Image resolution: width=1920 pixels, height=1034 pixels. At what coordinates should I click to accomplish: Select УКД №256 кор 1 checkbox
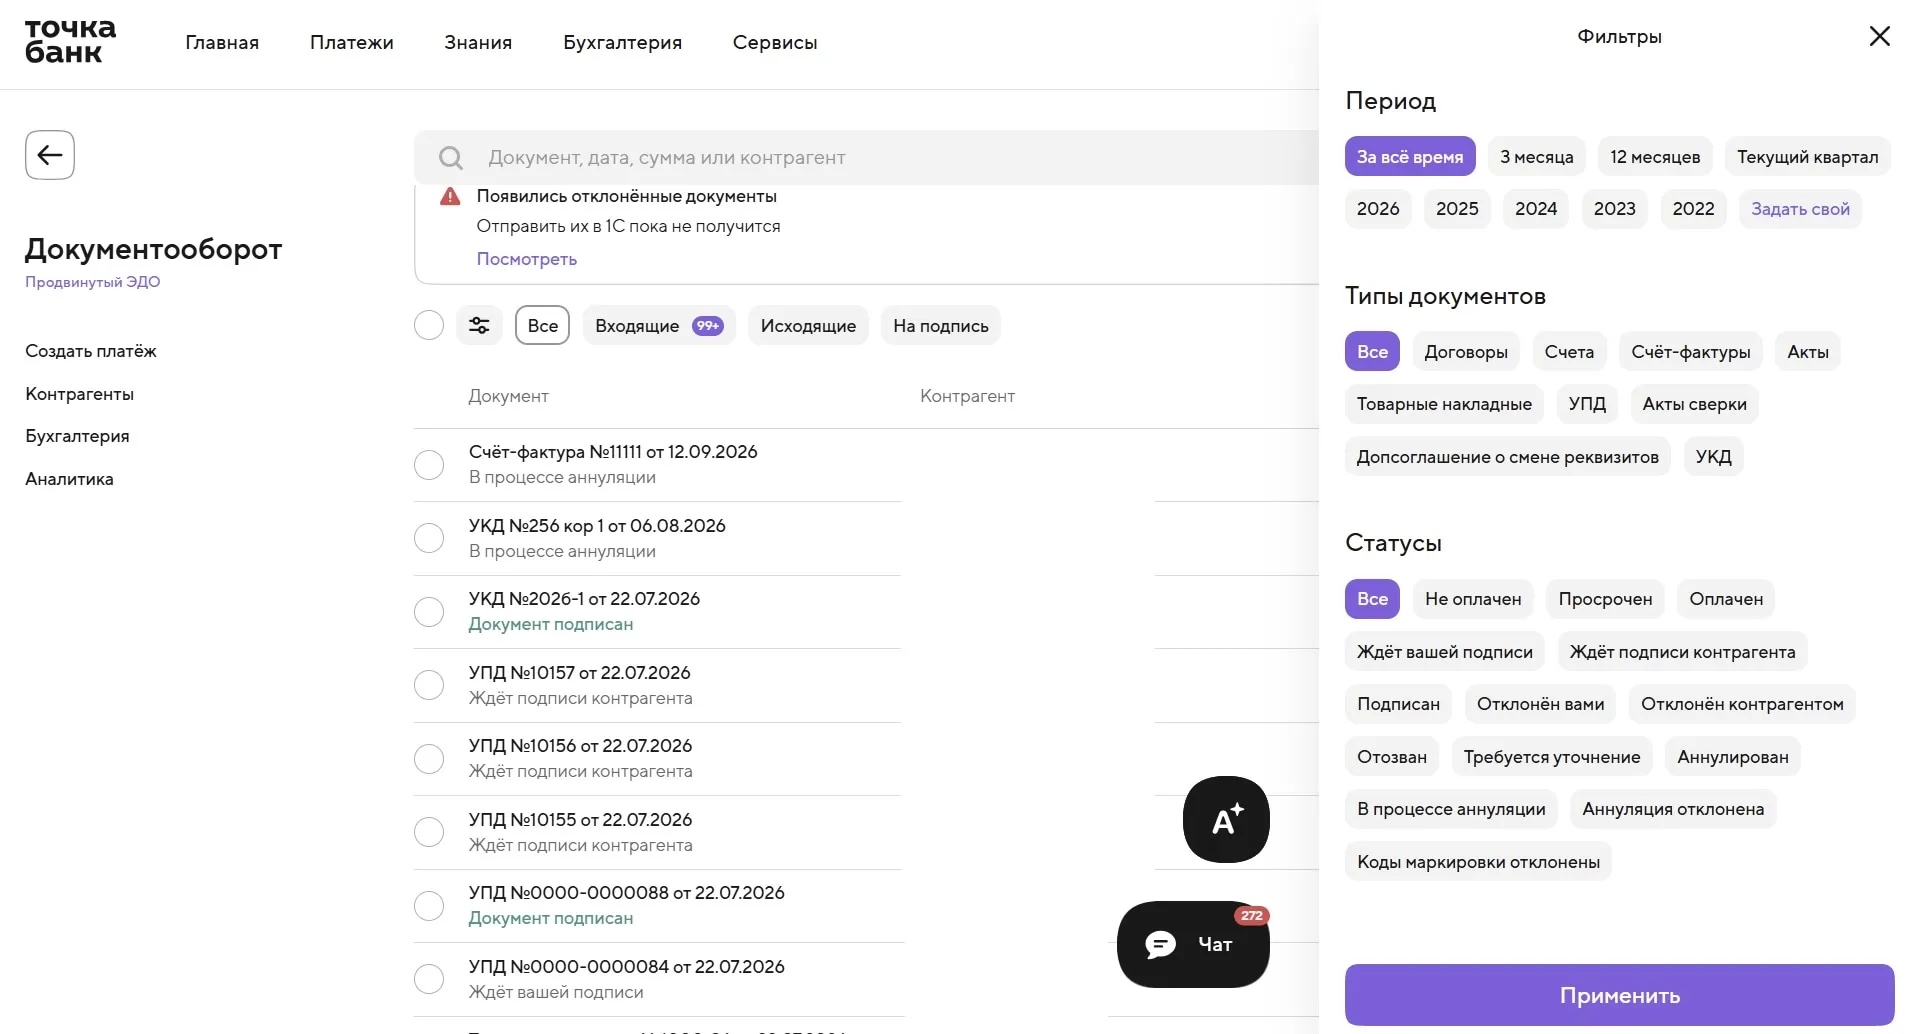point(429,538)
